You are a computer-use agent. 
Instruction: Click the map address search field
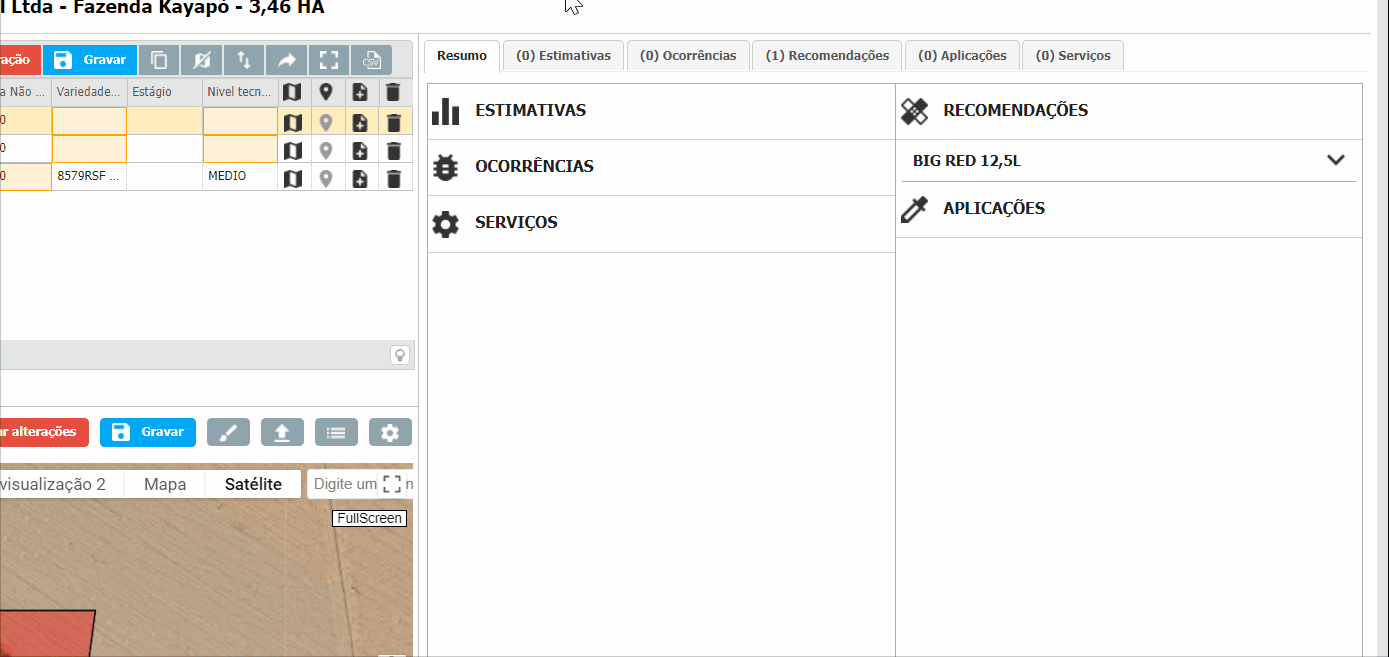pyautogui.click(x=346, y=484)
